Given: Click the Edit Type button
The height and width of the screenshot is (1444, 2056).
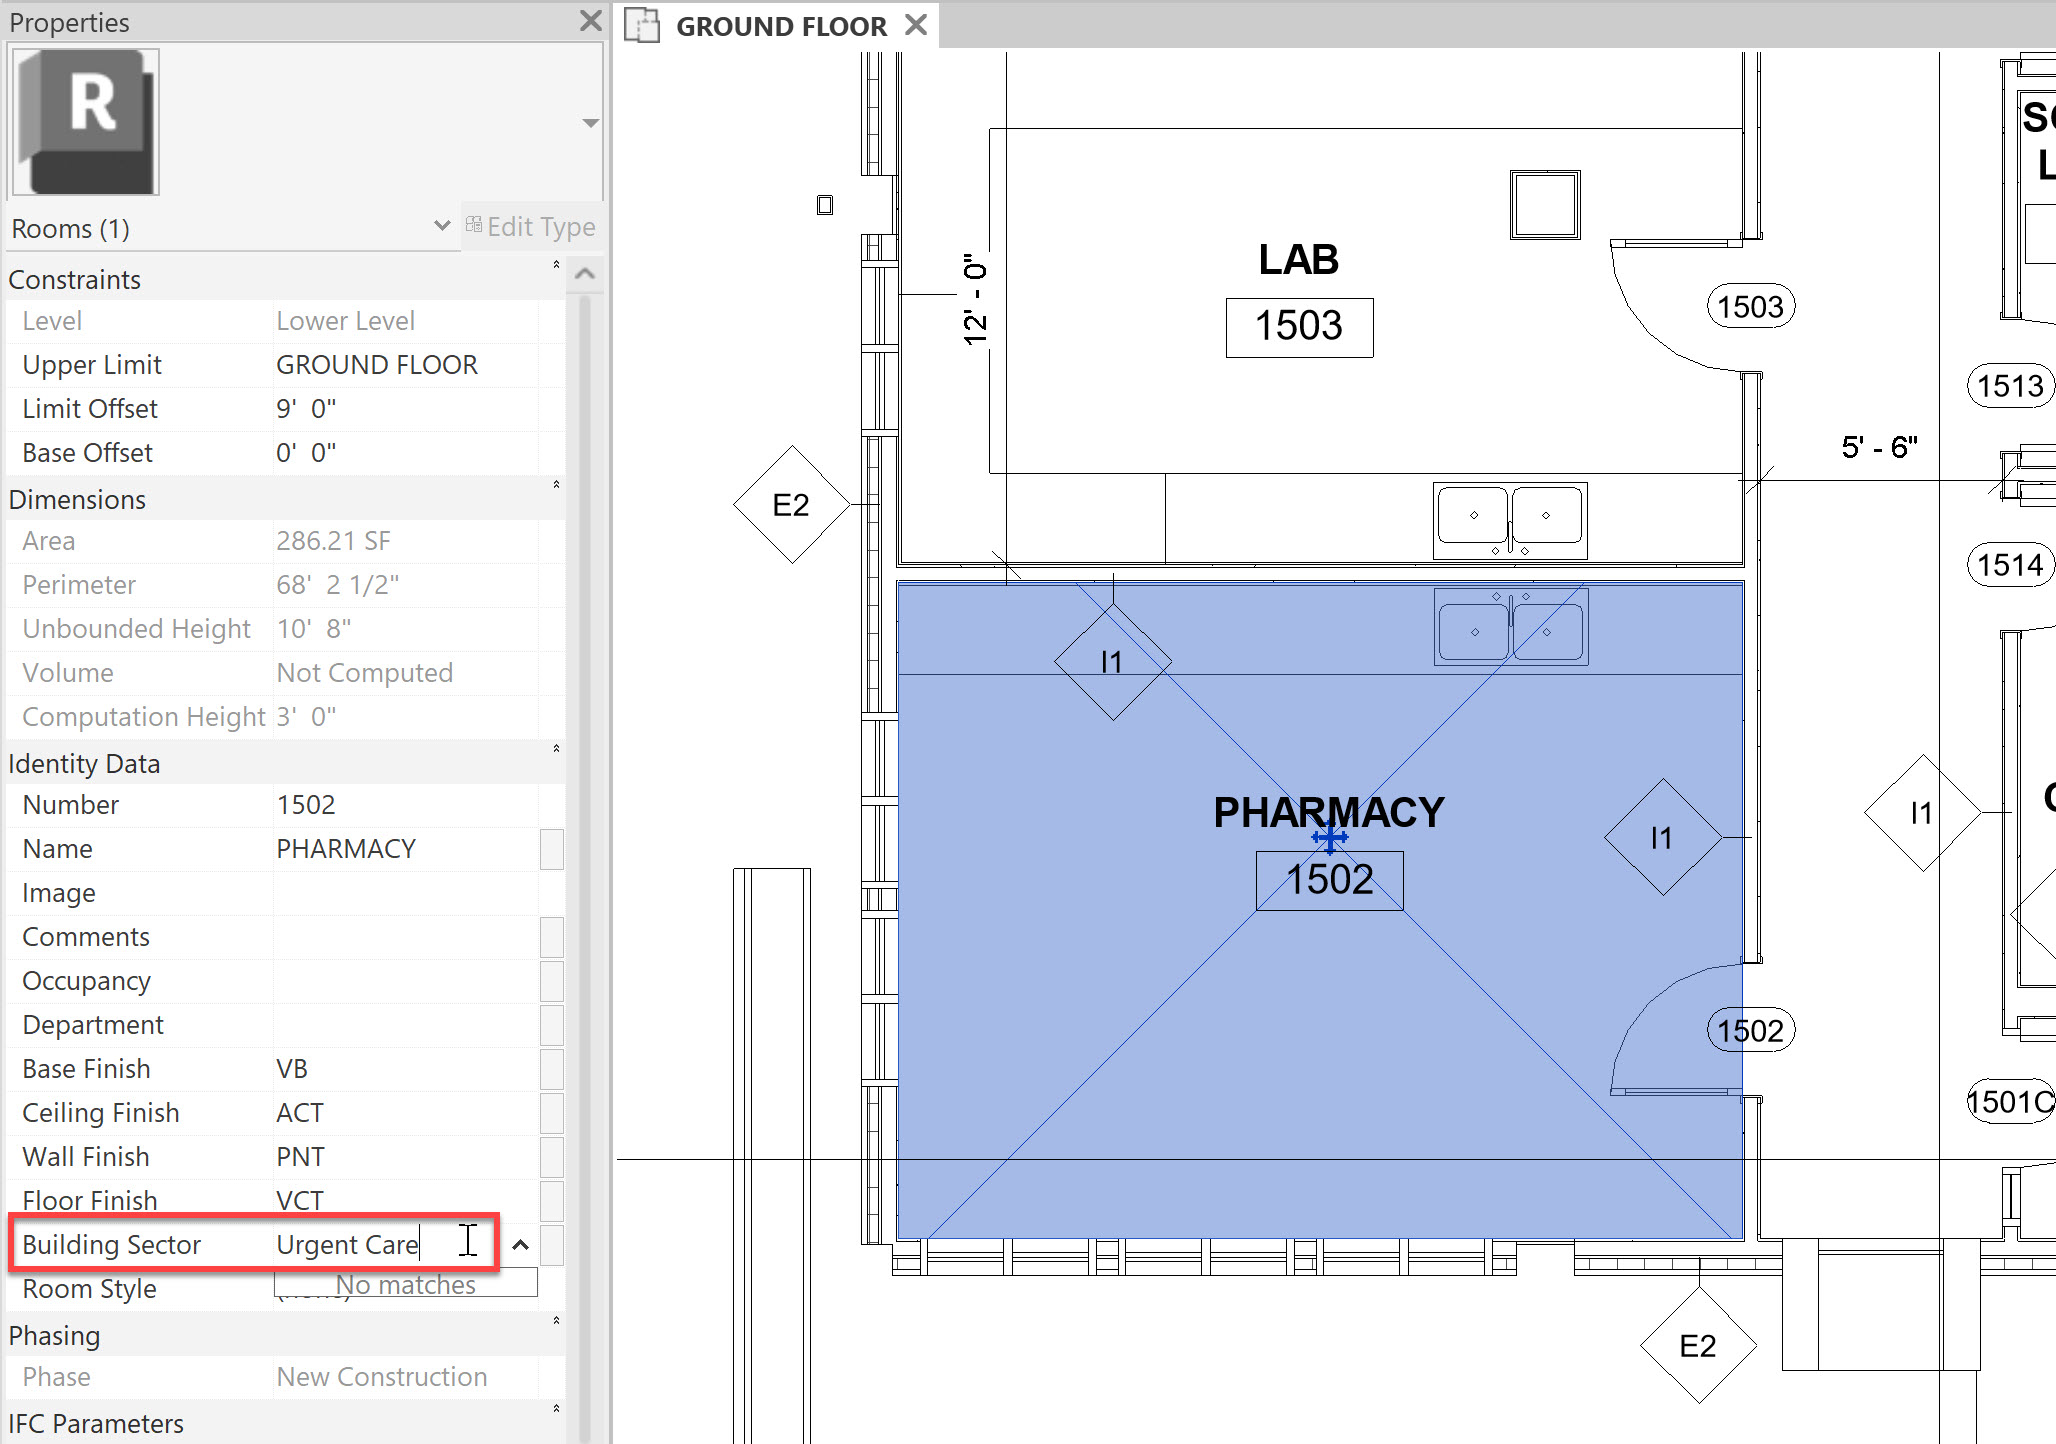Looking at the screenshot, I should coord(531,227).
